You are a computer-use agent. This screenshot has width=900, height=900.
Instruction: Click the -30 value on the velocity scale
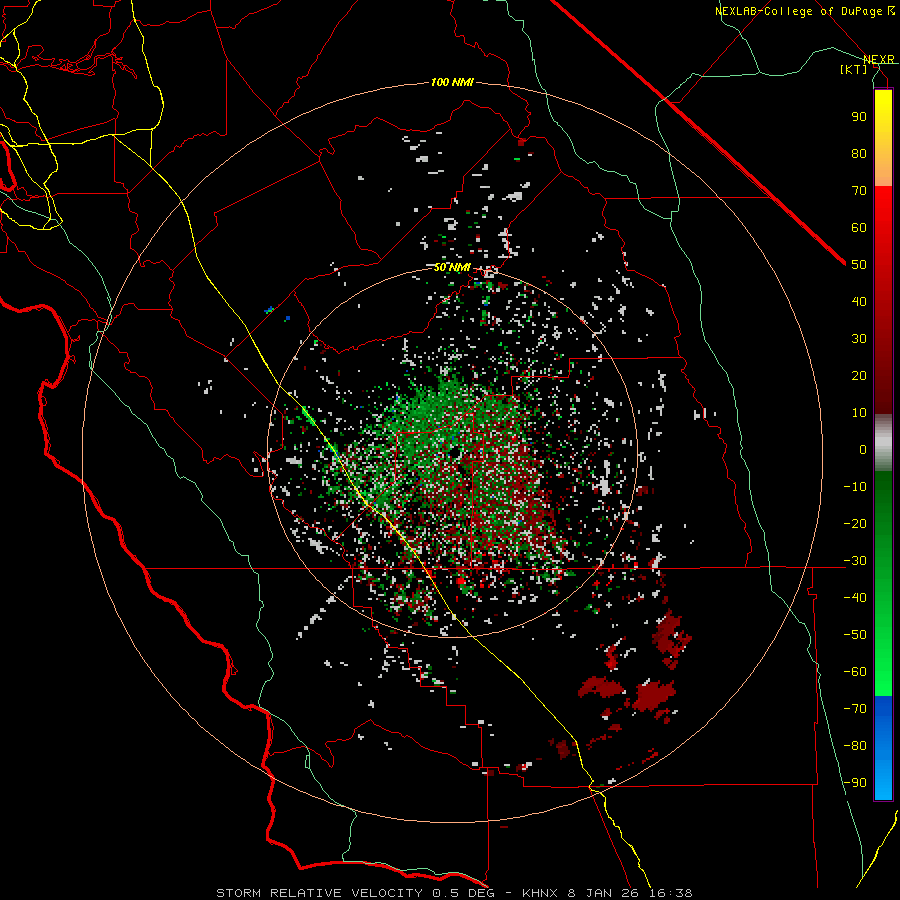[855, 561]
